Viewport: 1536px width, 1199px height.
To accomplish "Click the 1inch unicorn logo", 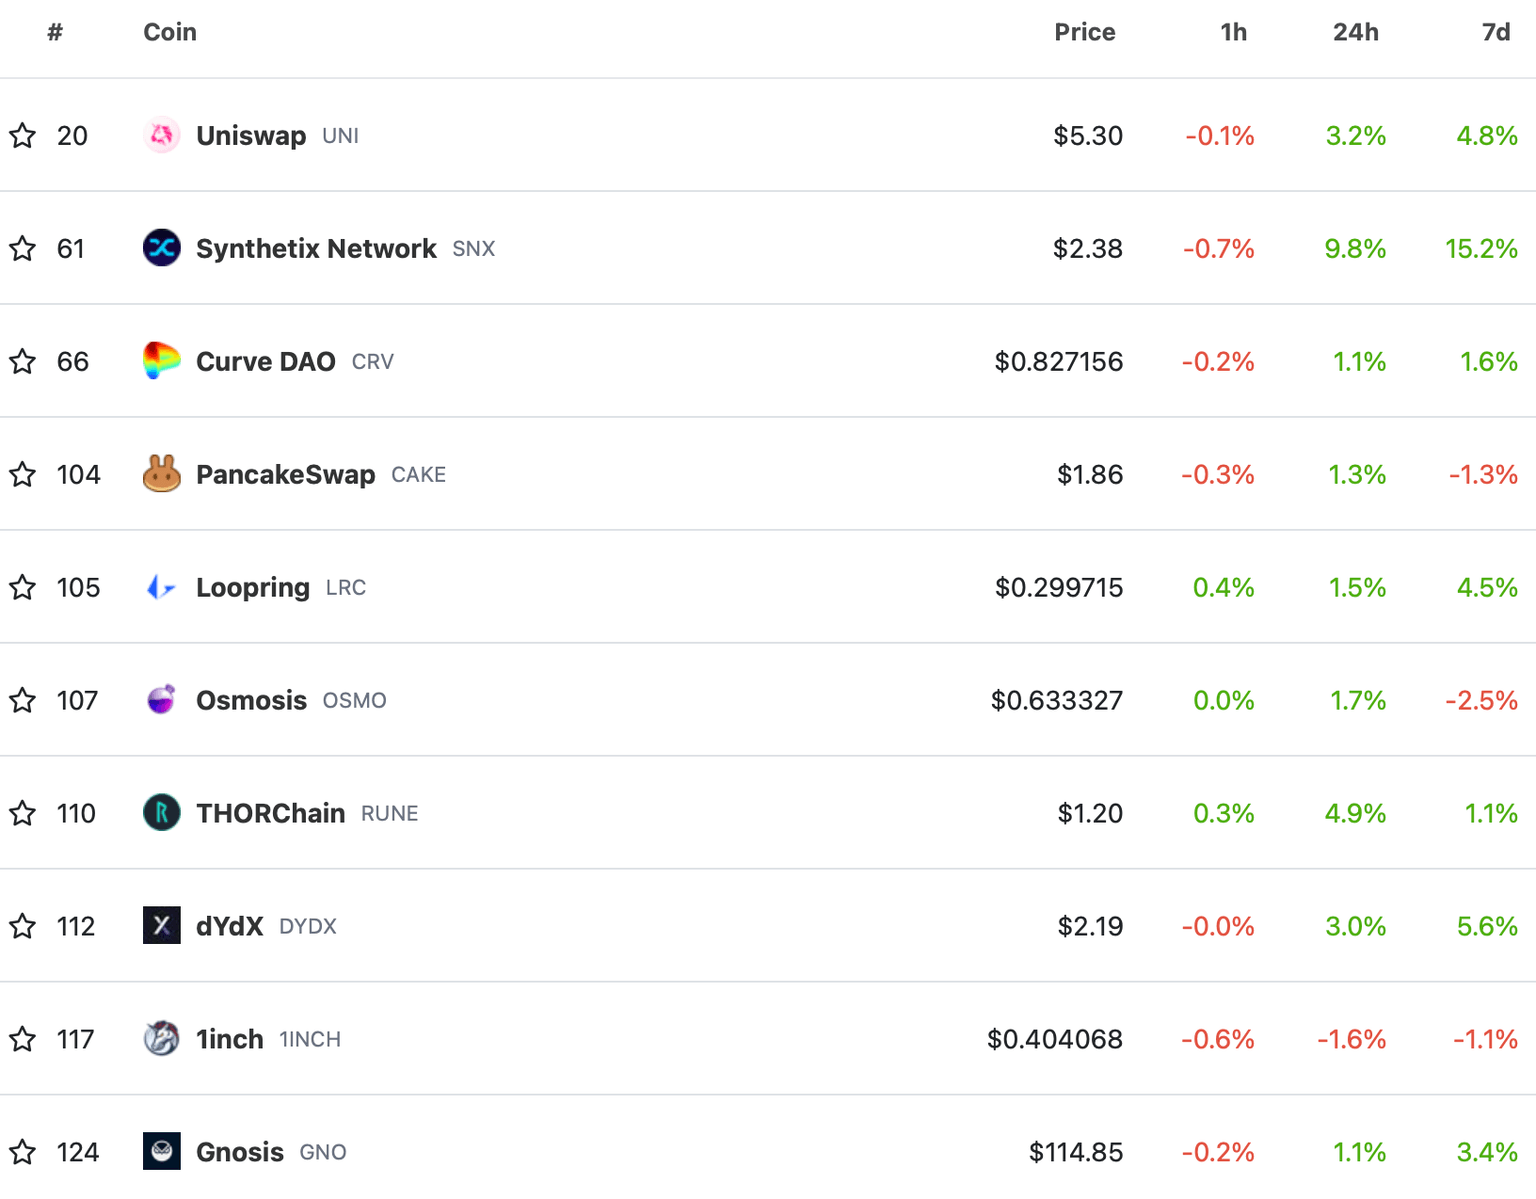I will pyautogui.click(x=162, y=1039).
